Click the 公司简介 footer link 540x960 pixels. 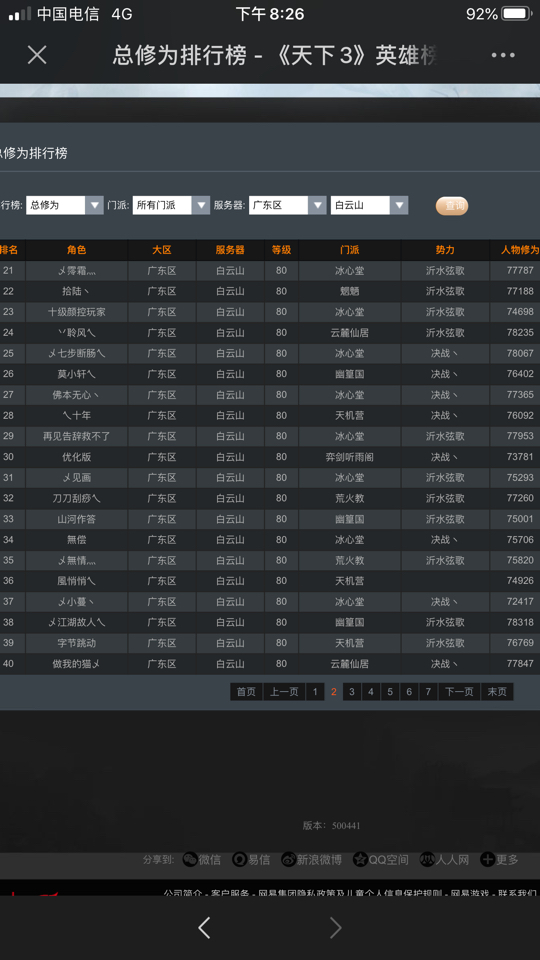pyautogui.click(x=183, y=893)
